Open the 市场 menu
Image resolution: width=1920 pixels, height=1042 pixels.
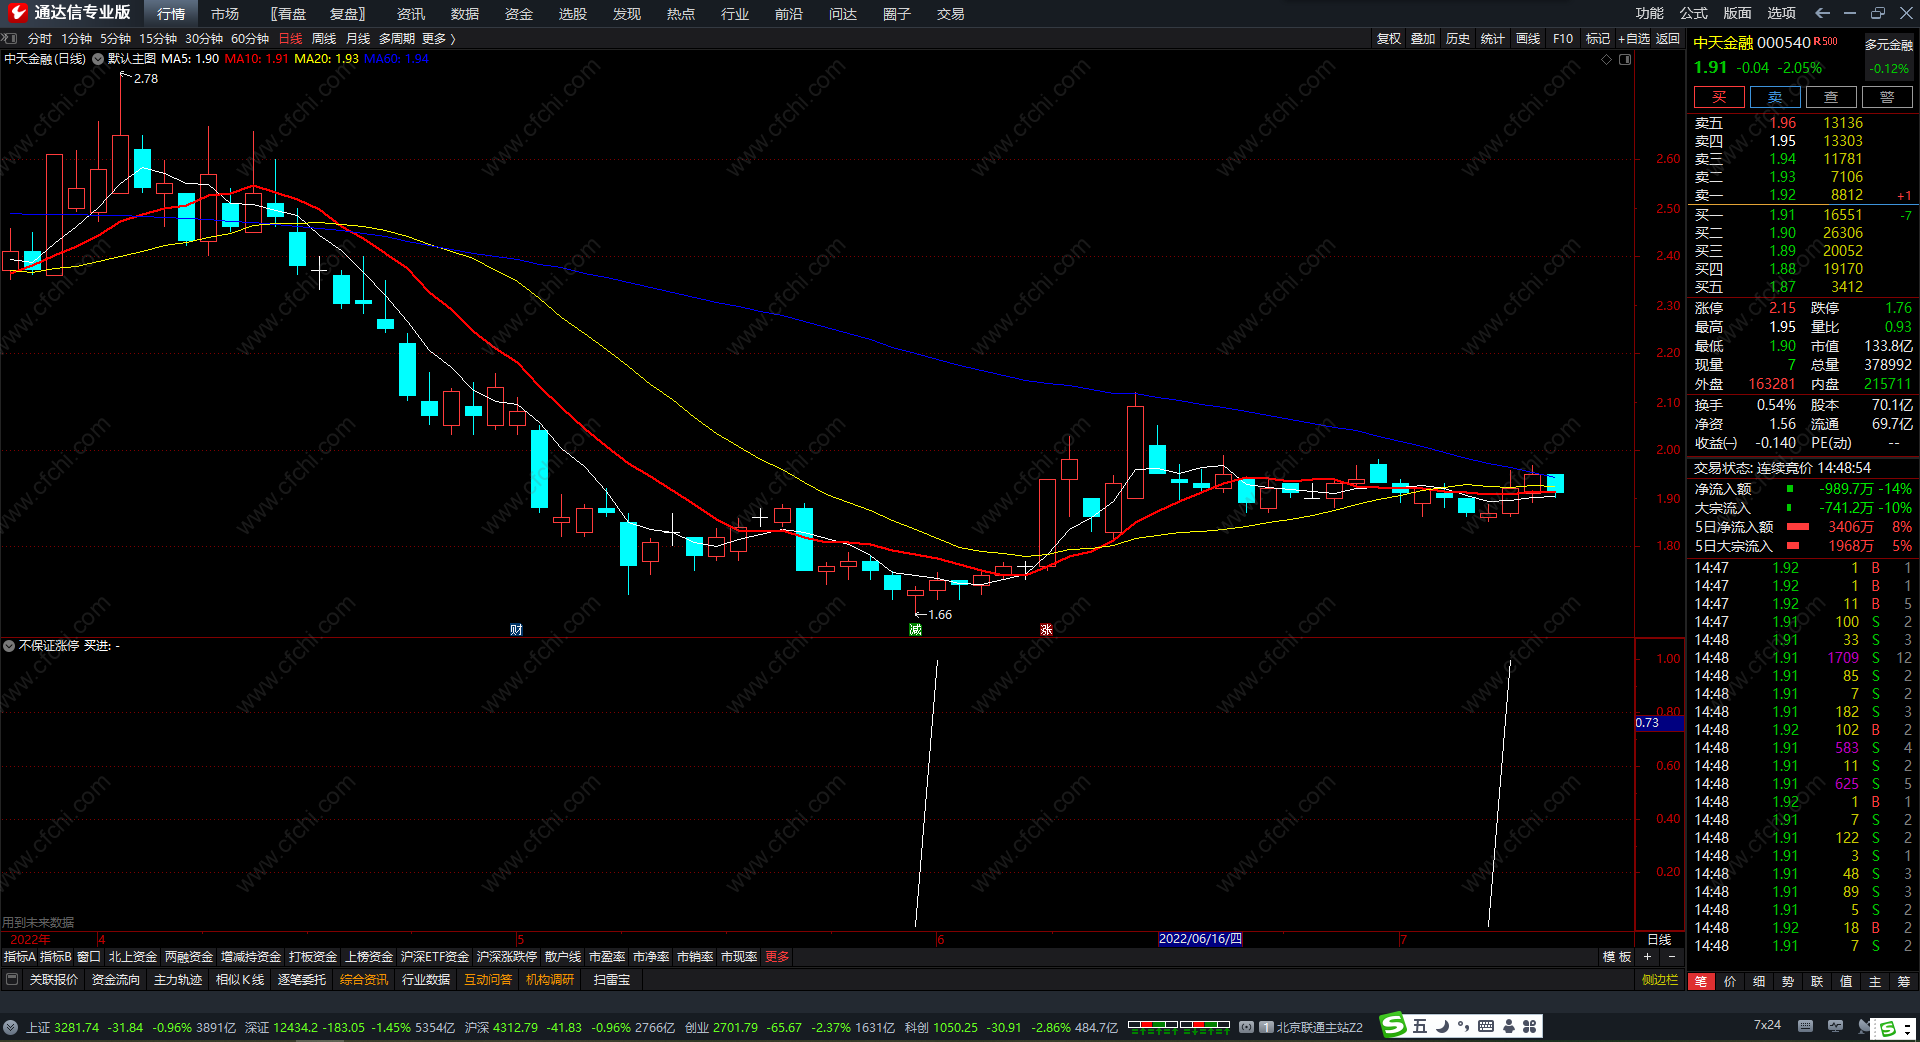pyautogui.click(x=225, y=14)
